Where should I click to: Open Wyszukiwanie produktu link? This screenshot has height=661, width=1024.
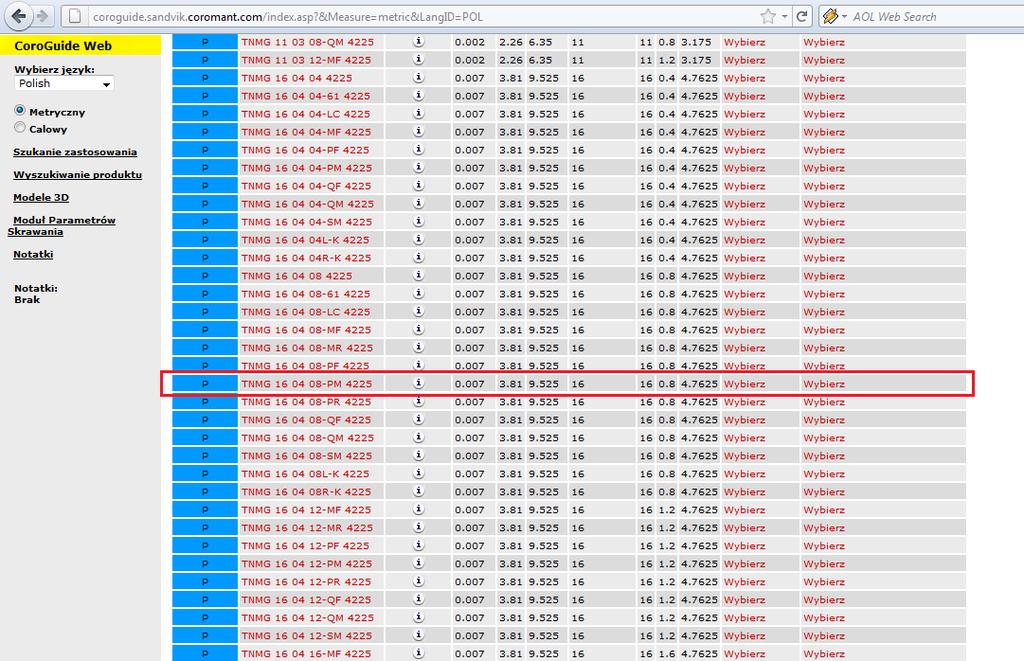(x=78, y=175)
